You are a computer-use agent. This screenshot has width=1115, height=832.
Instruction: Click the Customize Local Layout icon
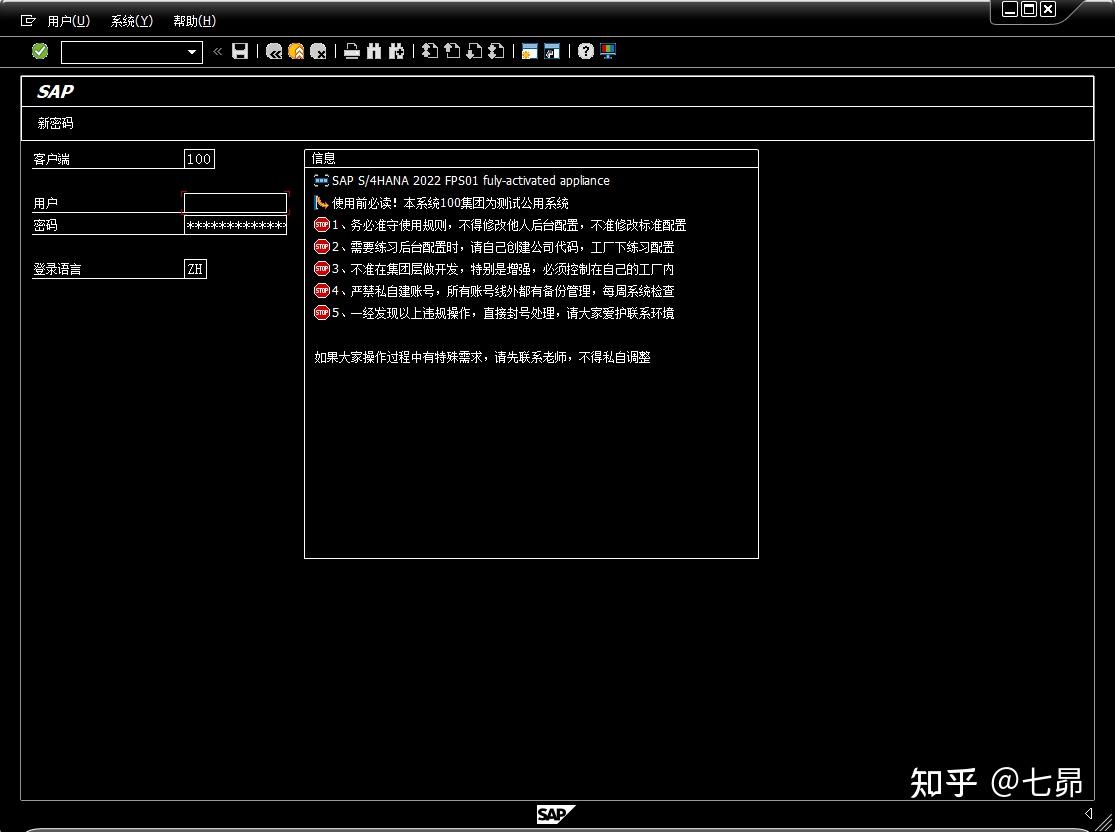click(x=607, y=51)
